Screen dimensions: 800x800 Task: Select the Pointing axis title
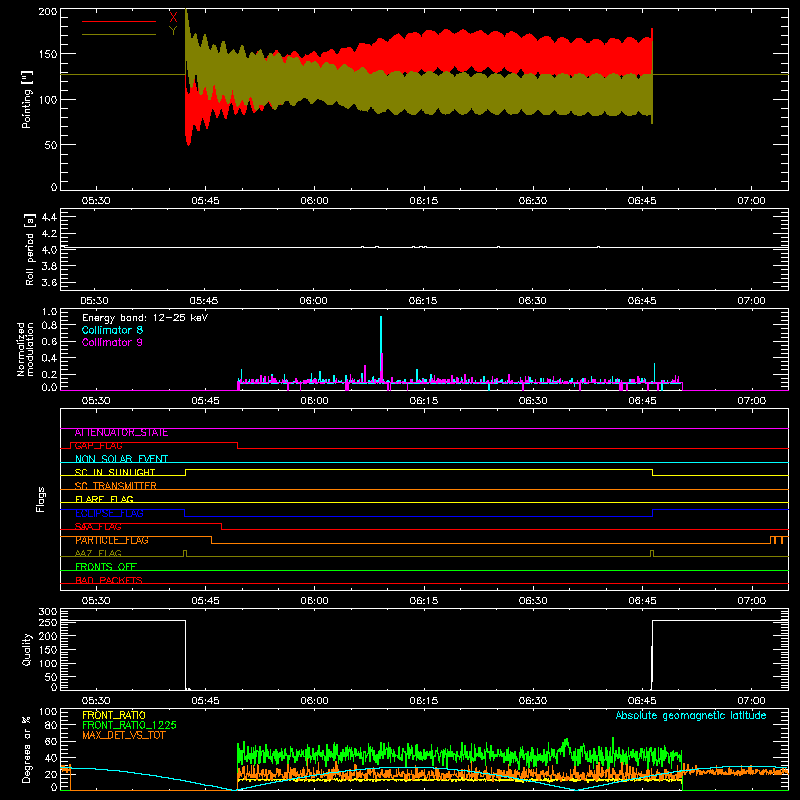(x=27, y=99)
